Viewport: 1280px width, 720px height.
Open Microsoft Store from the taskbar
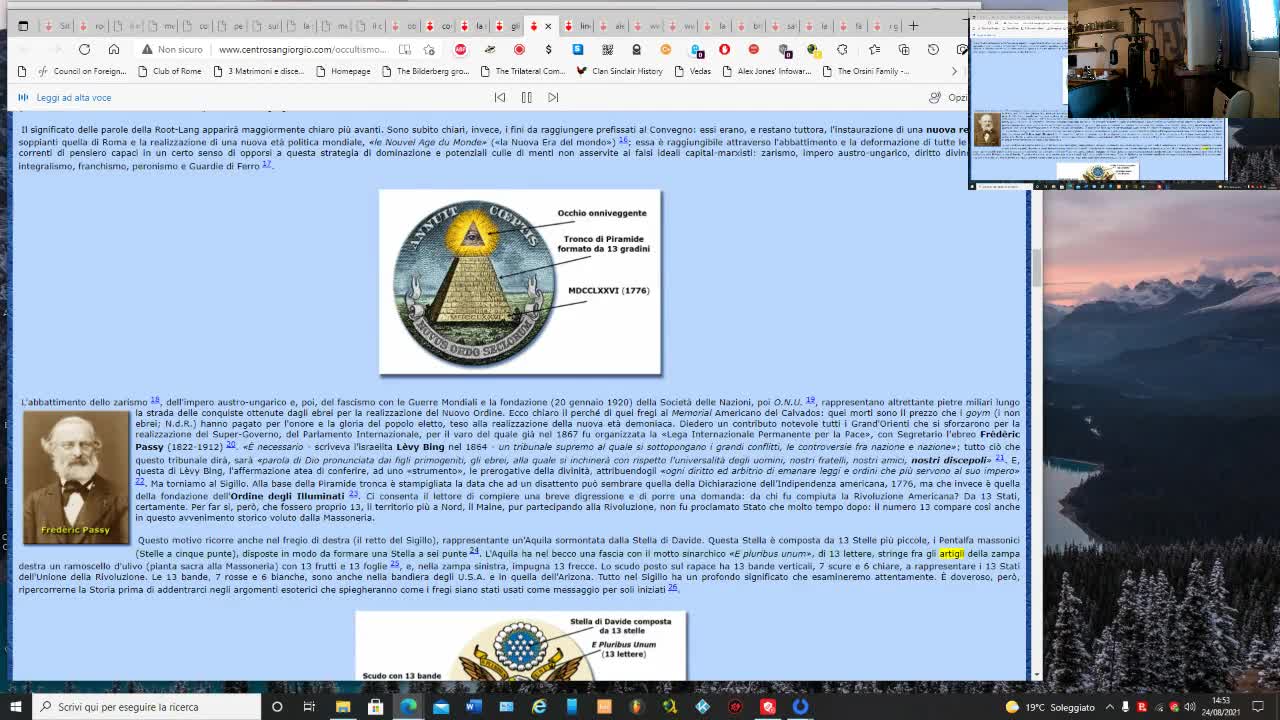pyautogui.click(x=375, y=707)
